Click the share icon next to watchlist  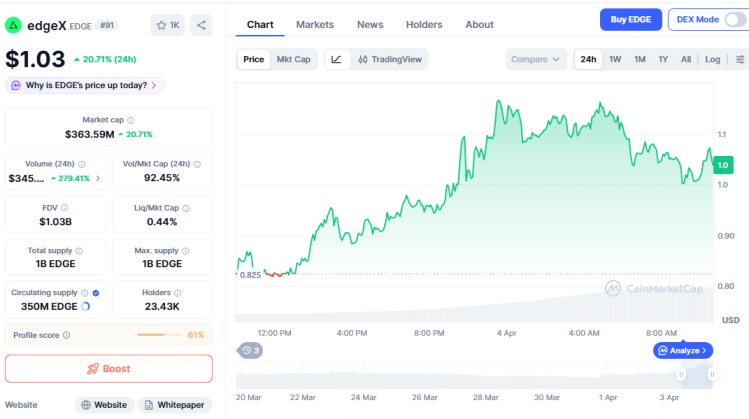coord(201,25)
